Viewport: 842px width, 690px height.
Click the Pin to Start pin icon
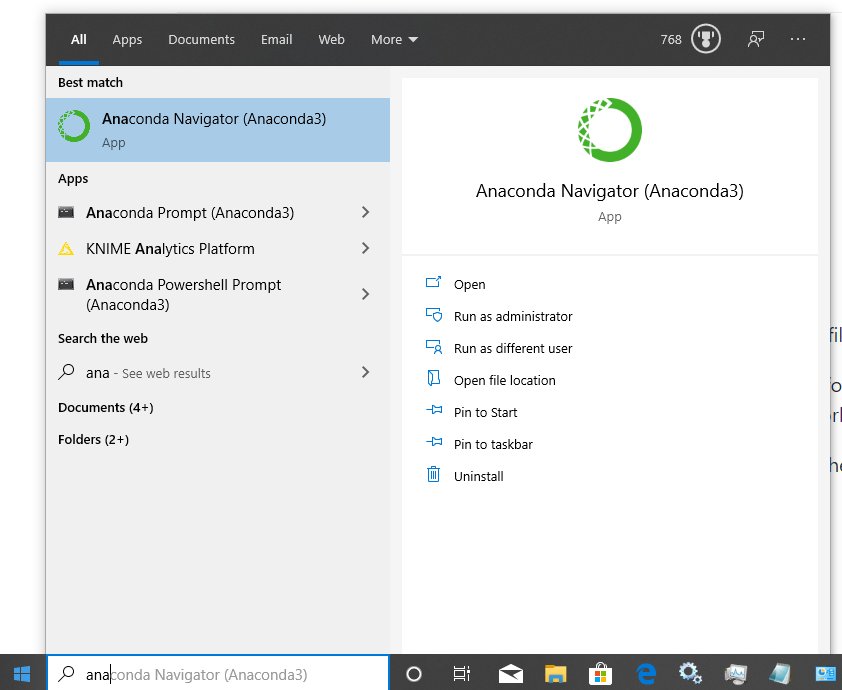click(x=434, y=411)
